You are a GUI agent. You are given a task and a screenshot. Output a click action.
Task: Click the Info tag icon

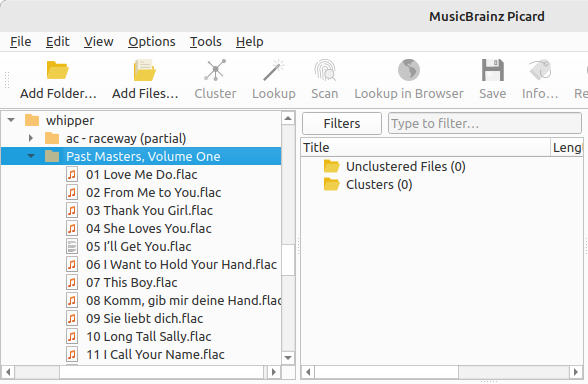[x=540, y=70]
